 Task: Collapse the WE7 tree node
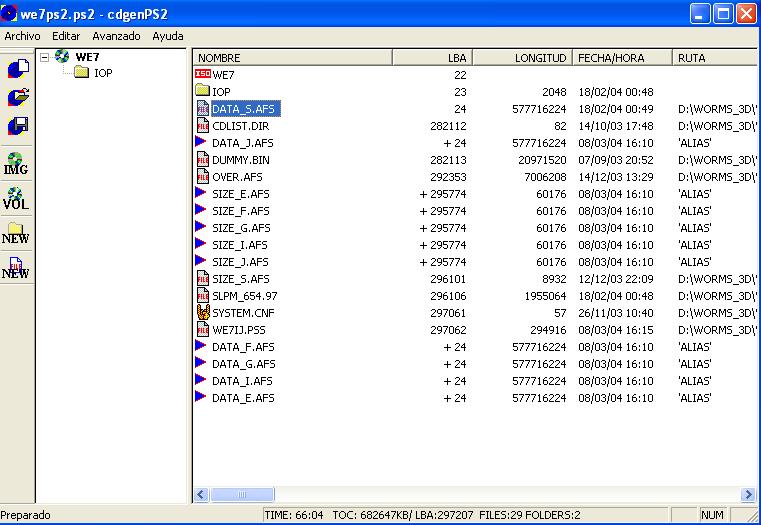coord(45,57)
